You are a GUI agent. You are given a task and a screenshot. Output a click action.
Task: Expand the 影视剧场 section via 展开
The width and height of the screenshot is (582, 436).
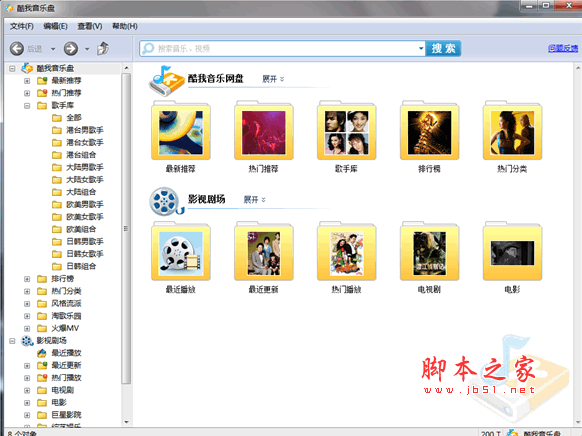pyautogui.click(x=255, y=200)
